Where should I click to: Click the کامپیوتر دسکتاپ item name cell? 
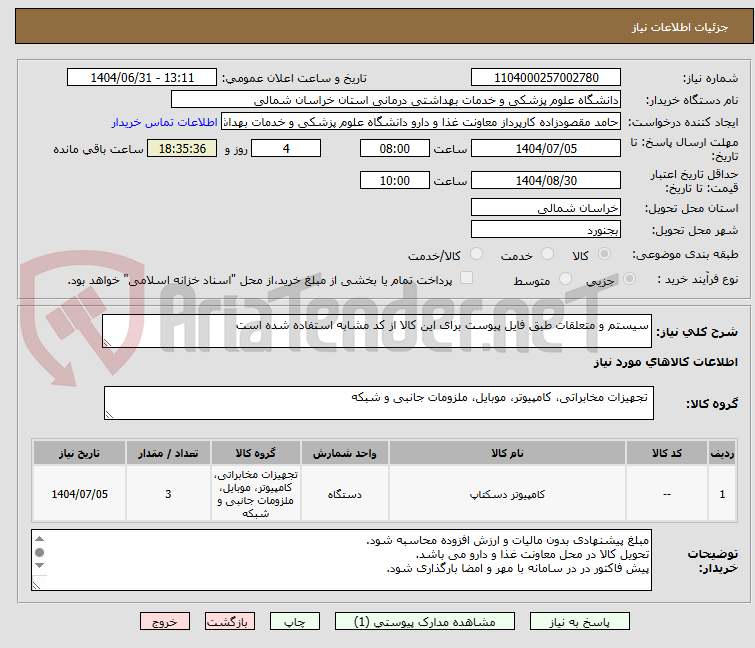click(507, 494)
